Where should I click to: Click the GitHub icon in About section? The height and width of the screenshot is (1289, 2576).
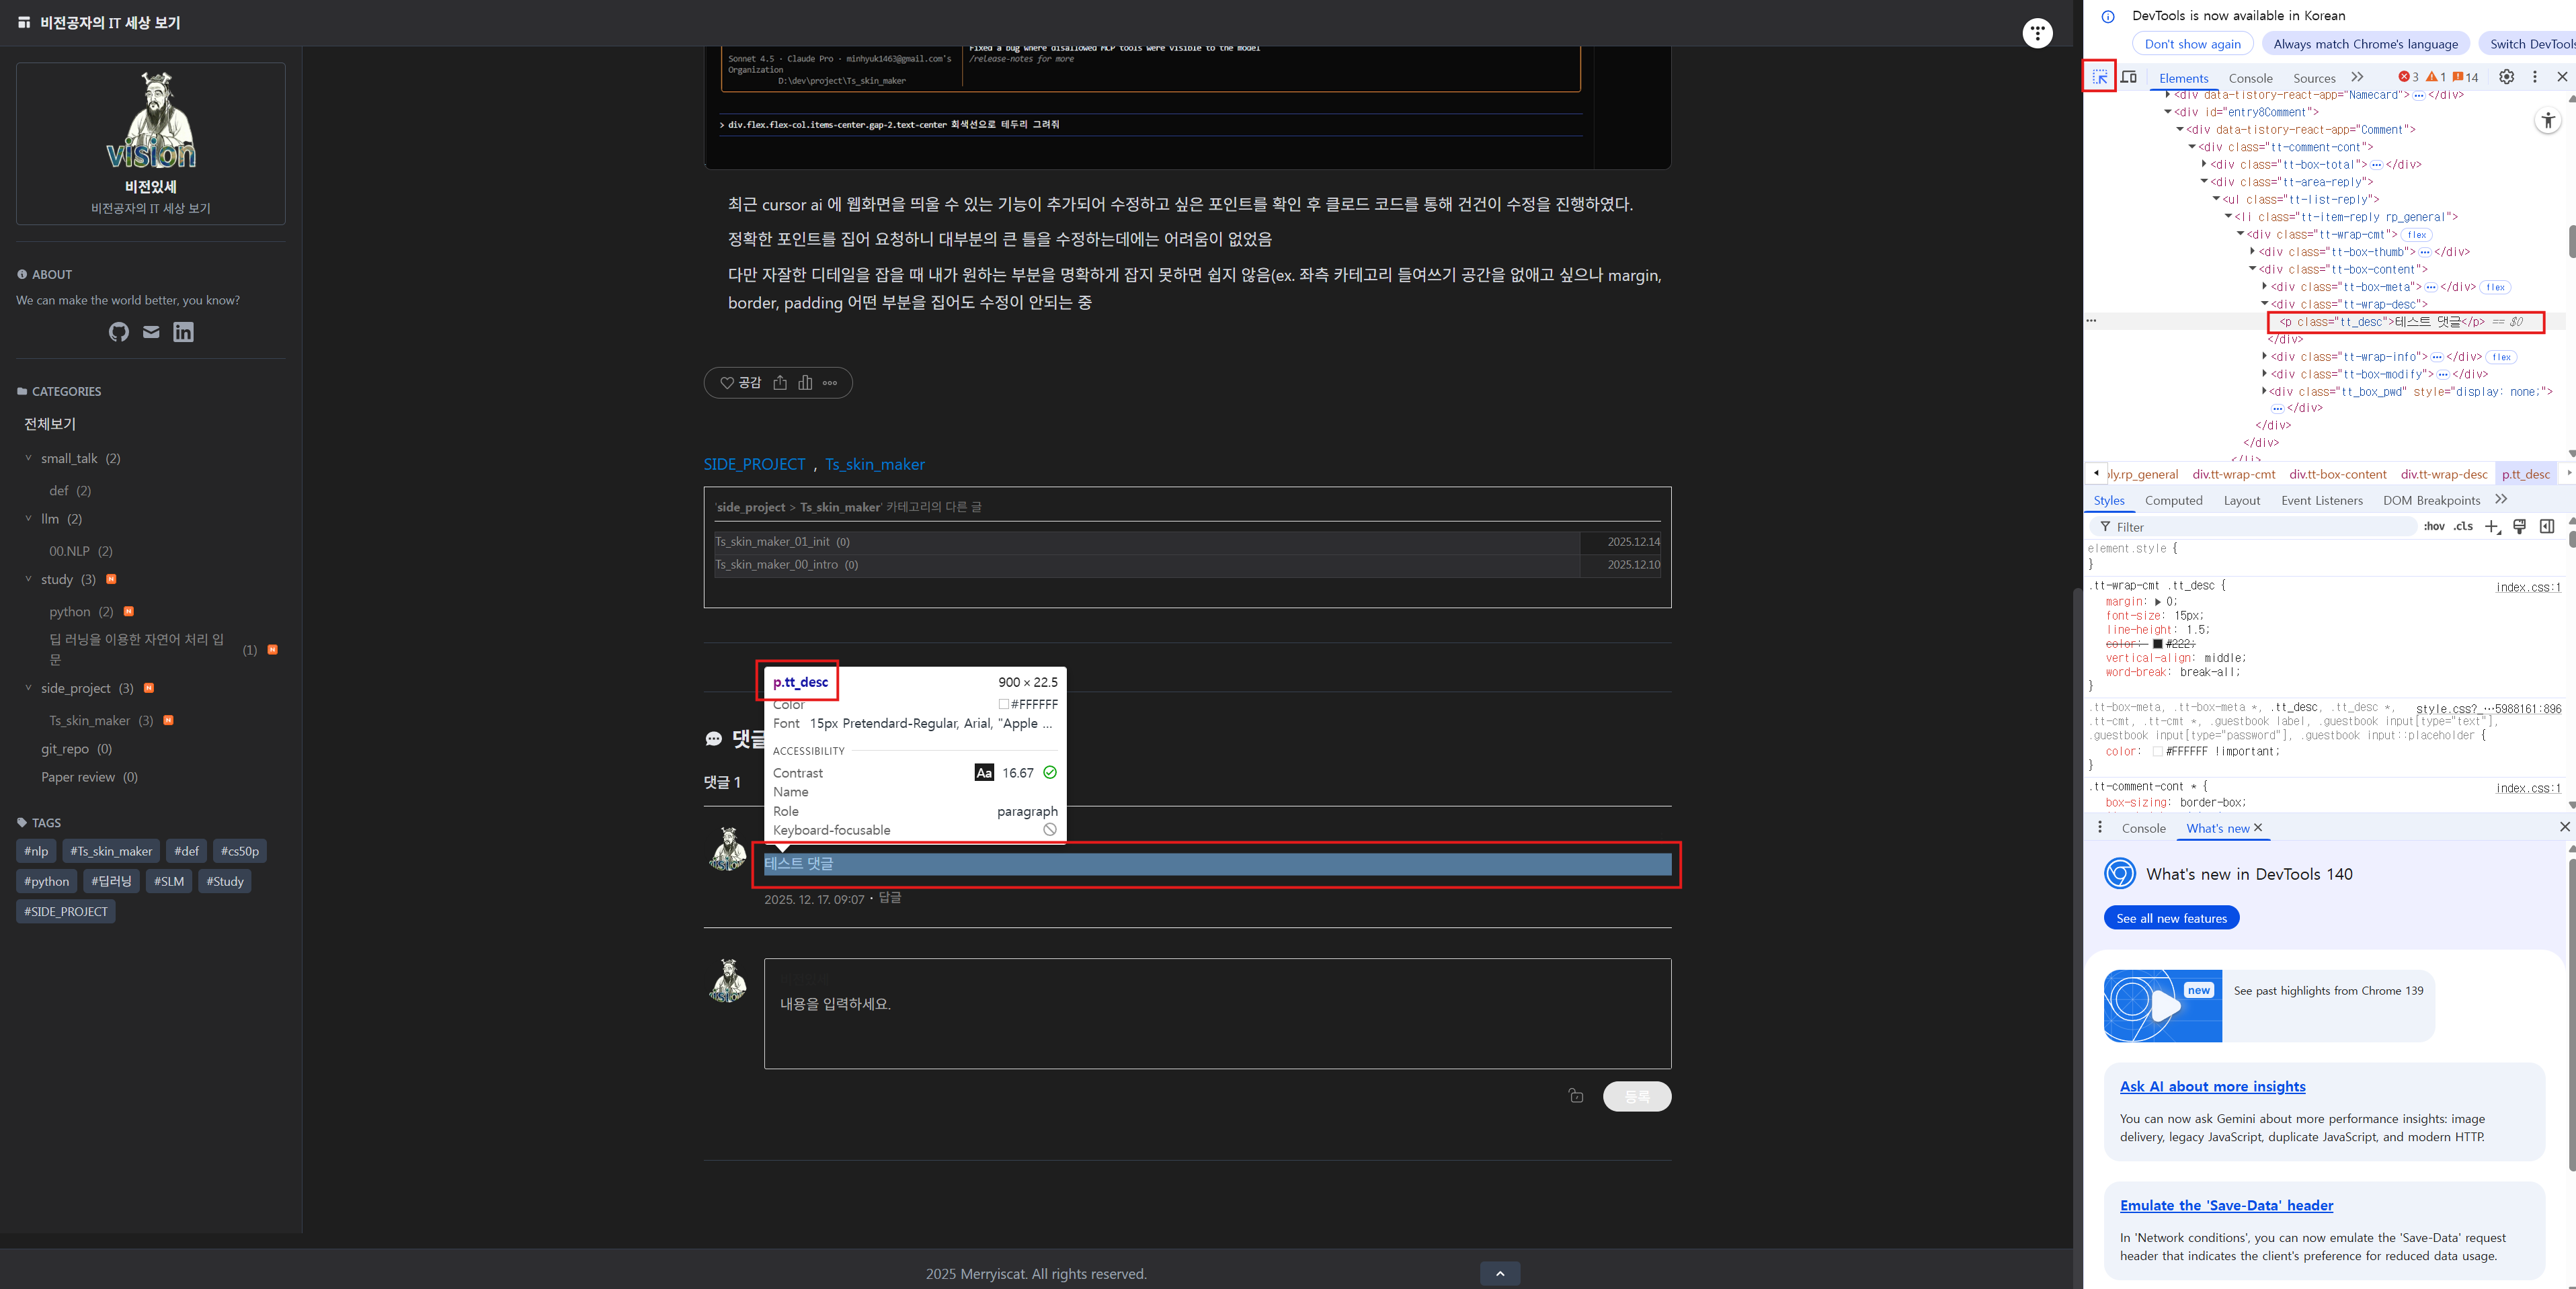(119, 332)
